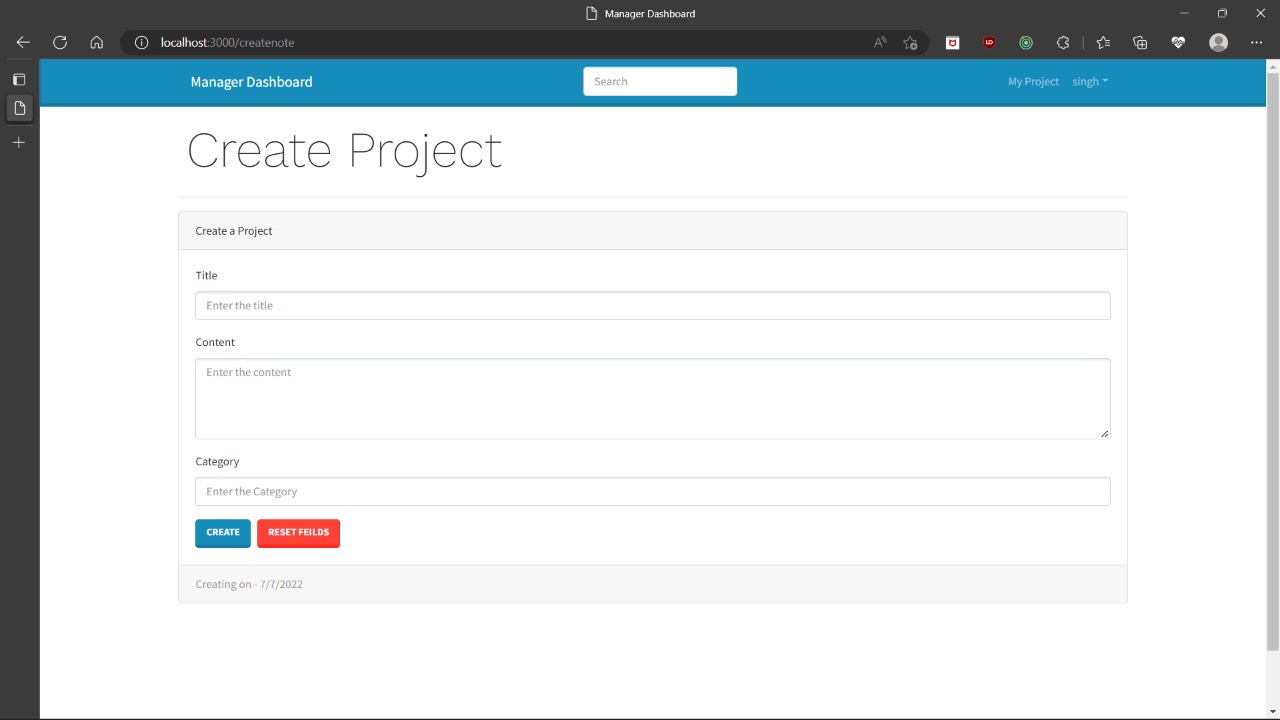The width and height of the screenshot is (1280, 720).
Task: Open the uBlock Origin extension
Action: 989,42
